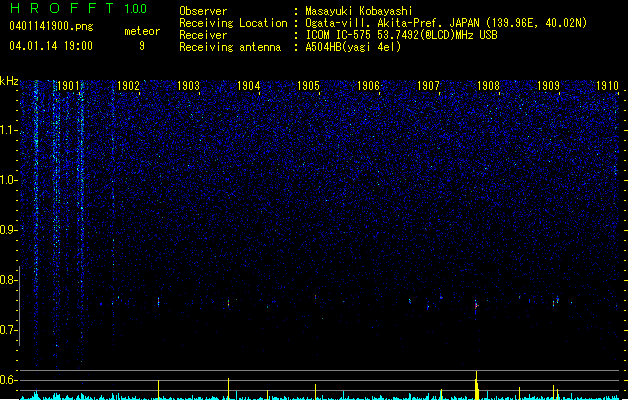
Task: Click the meteor count value 9
Action: (142, 46)
